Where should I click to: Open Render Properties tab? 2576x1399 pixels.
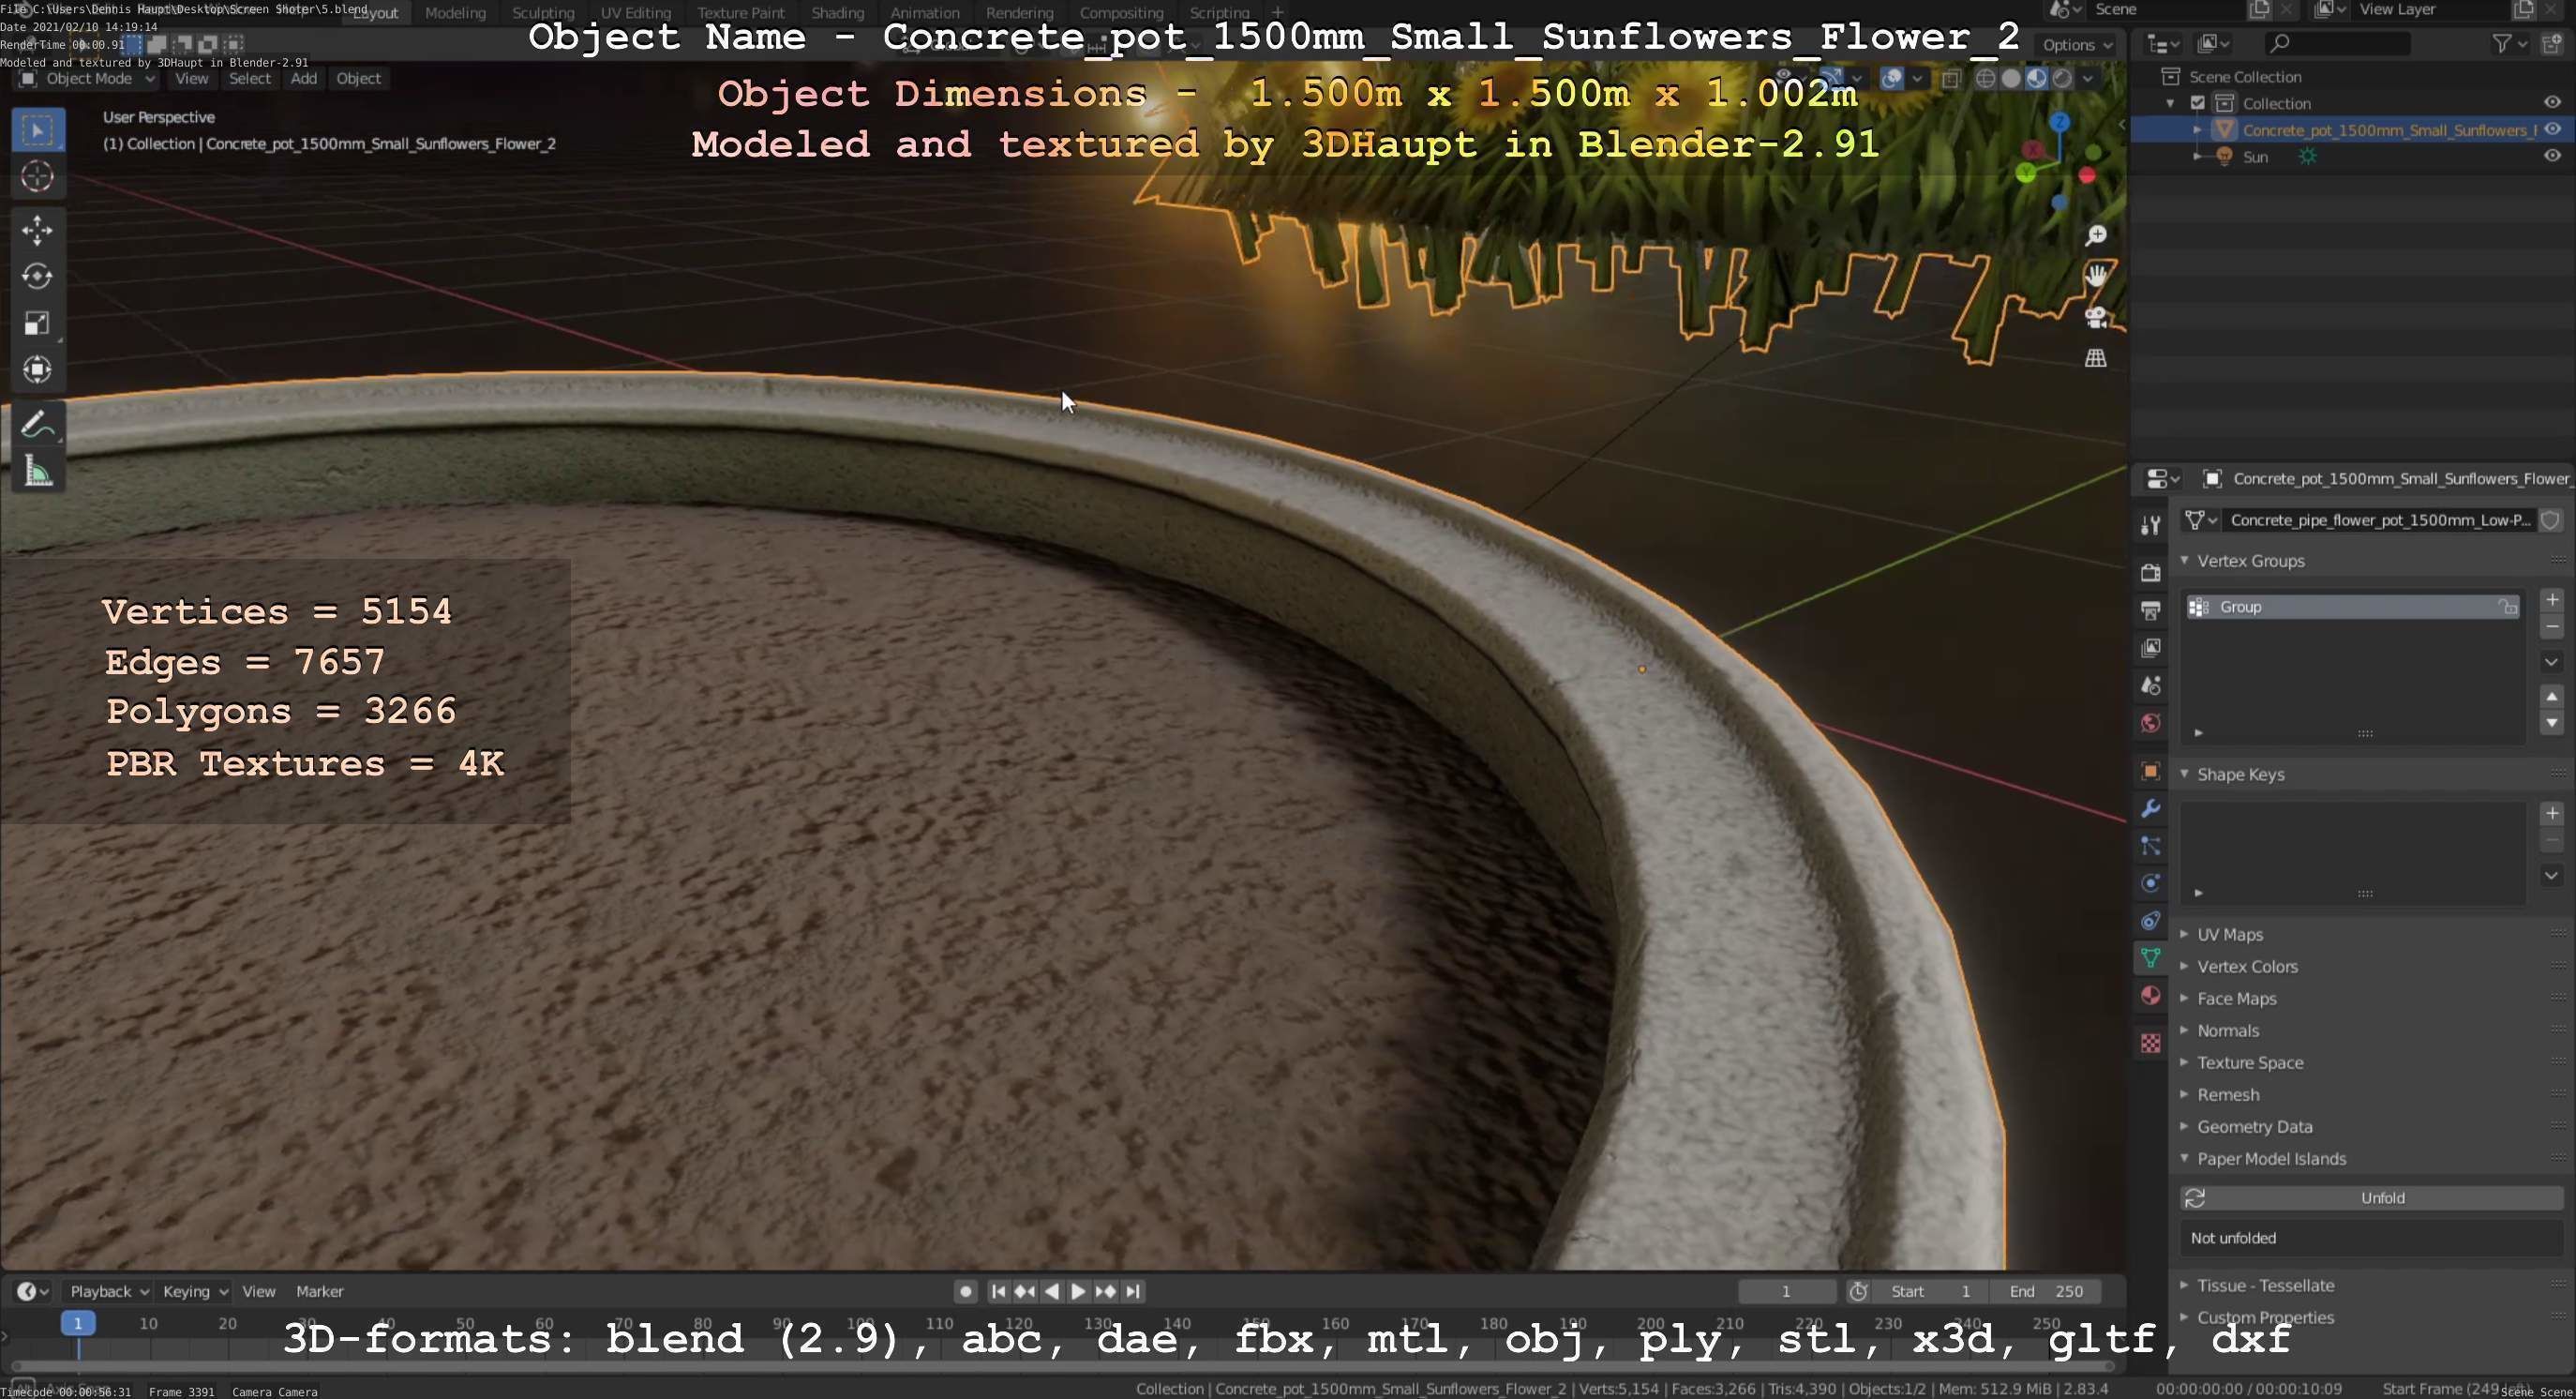2150,573
